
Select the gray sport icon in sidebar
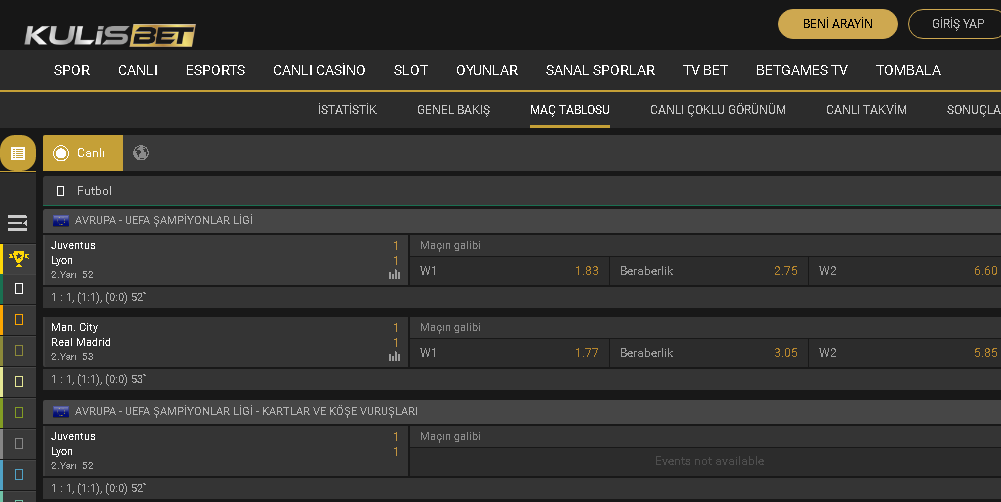pos(19,443)
